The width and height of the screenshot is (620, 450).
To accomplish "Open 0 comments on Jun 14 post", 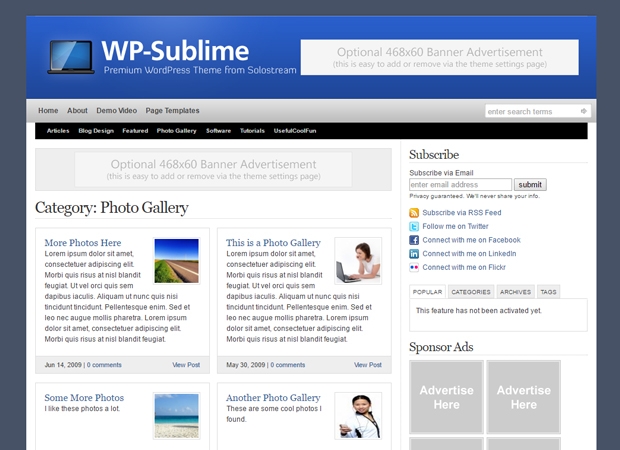I will pos(104,365).
